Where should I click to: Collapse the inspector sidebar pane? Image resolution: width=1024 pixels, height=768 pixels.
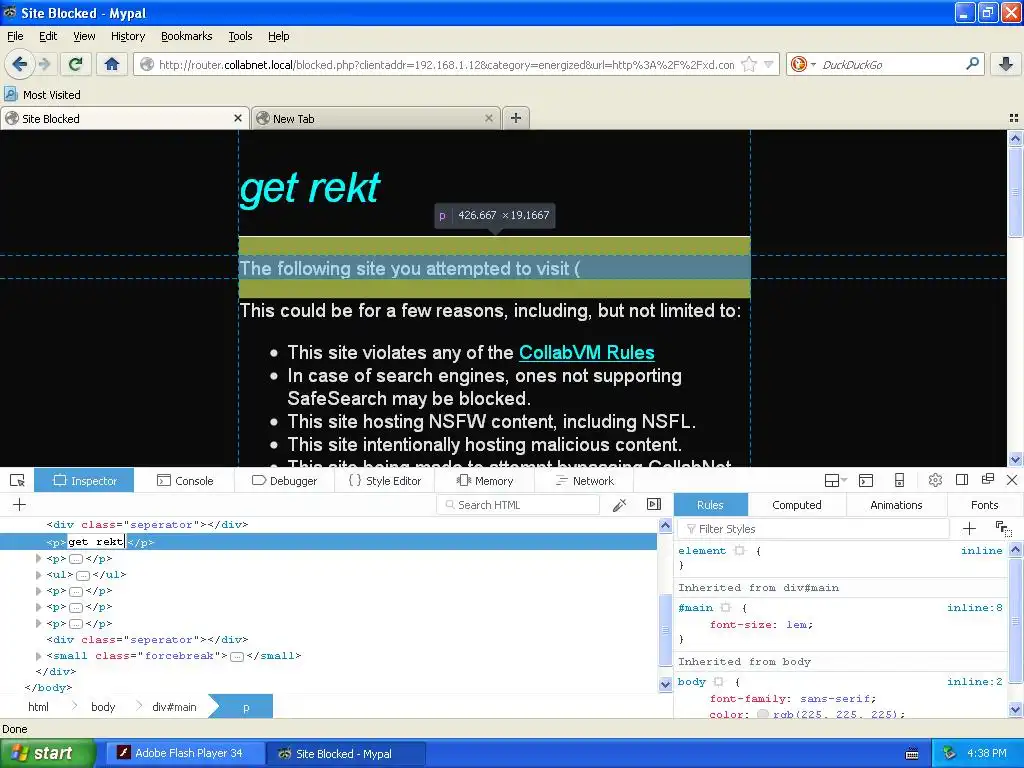coord(654,504)
